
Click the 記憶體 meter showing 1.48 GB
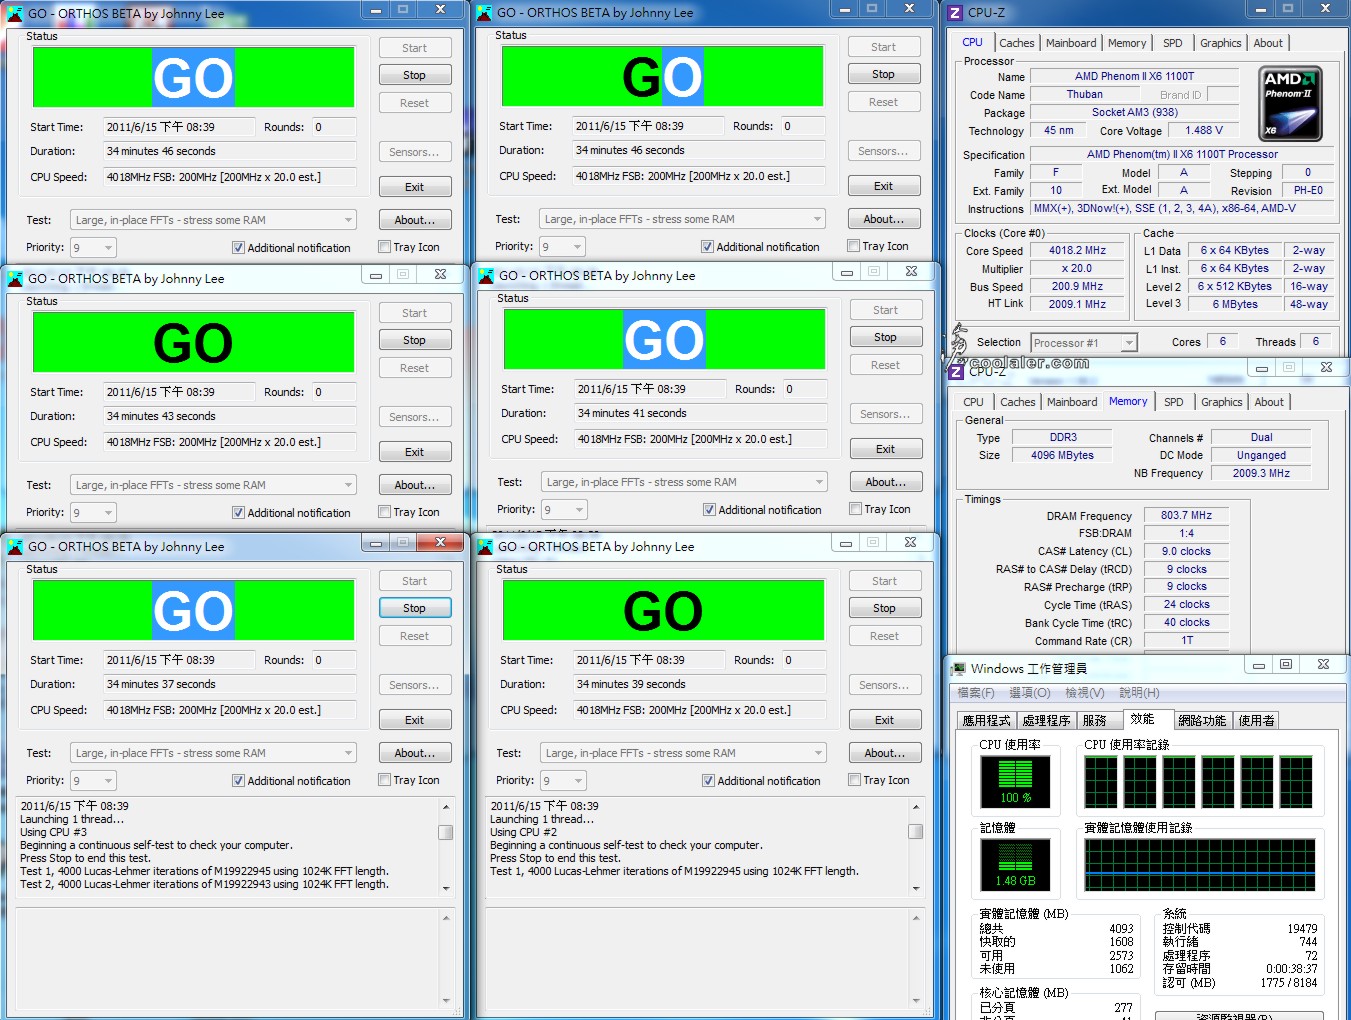pos(1015,865)
